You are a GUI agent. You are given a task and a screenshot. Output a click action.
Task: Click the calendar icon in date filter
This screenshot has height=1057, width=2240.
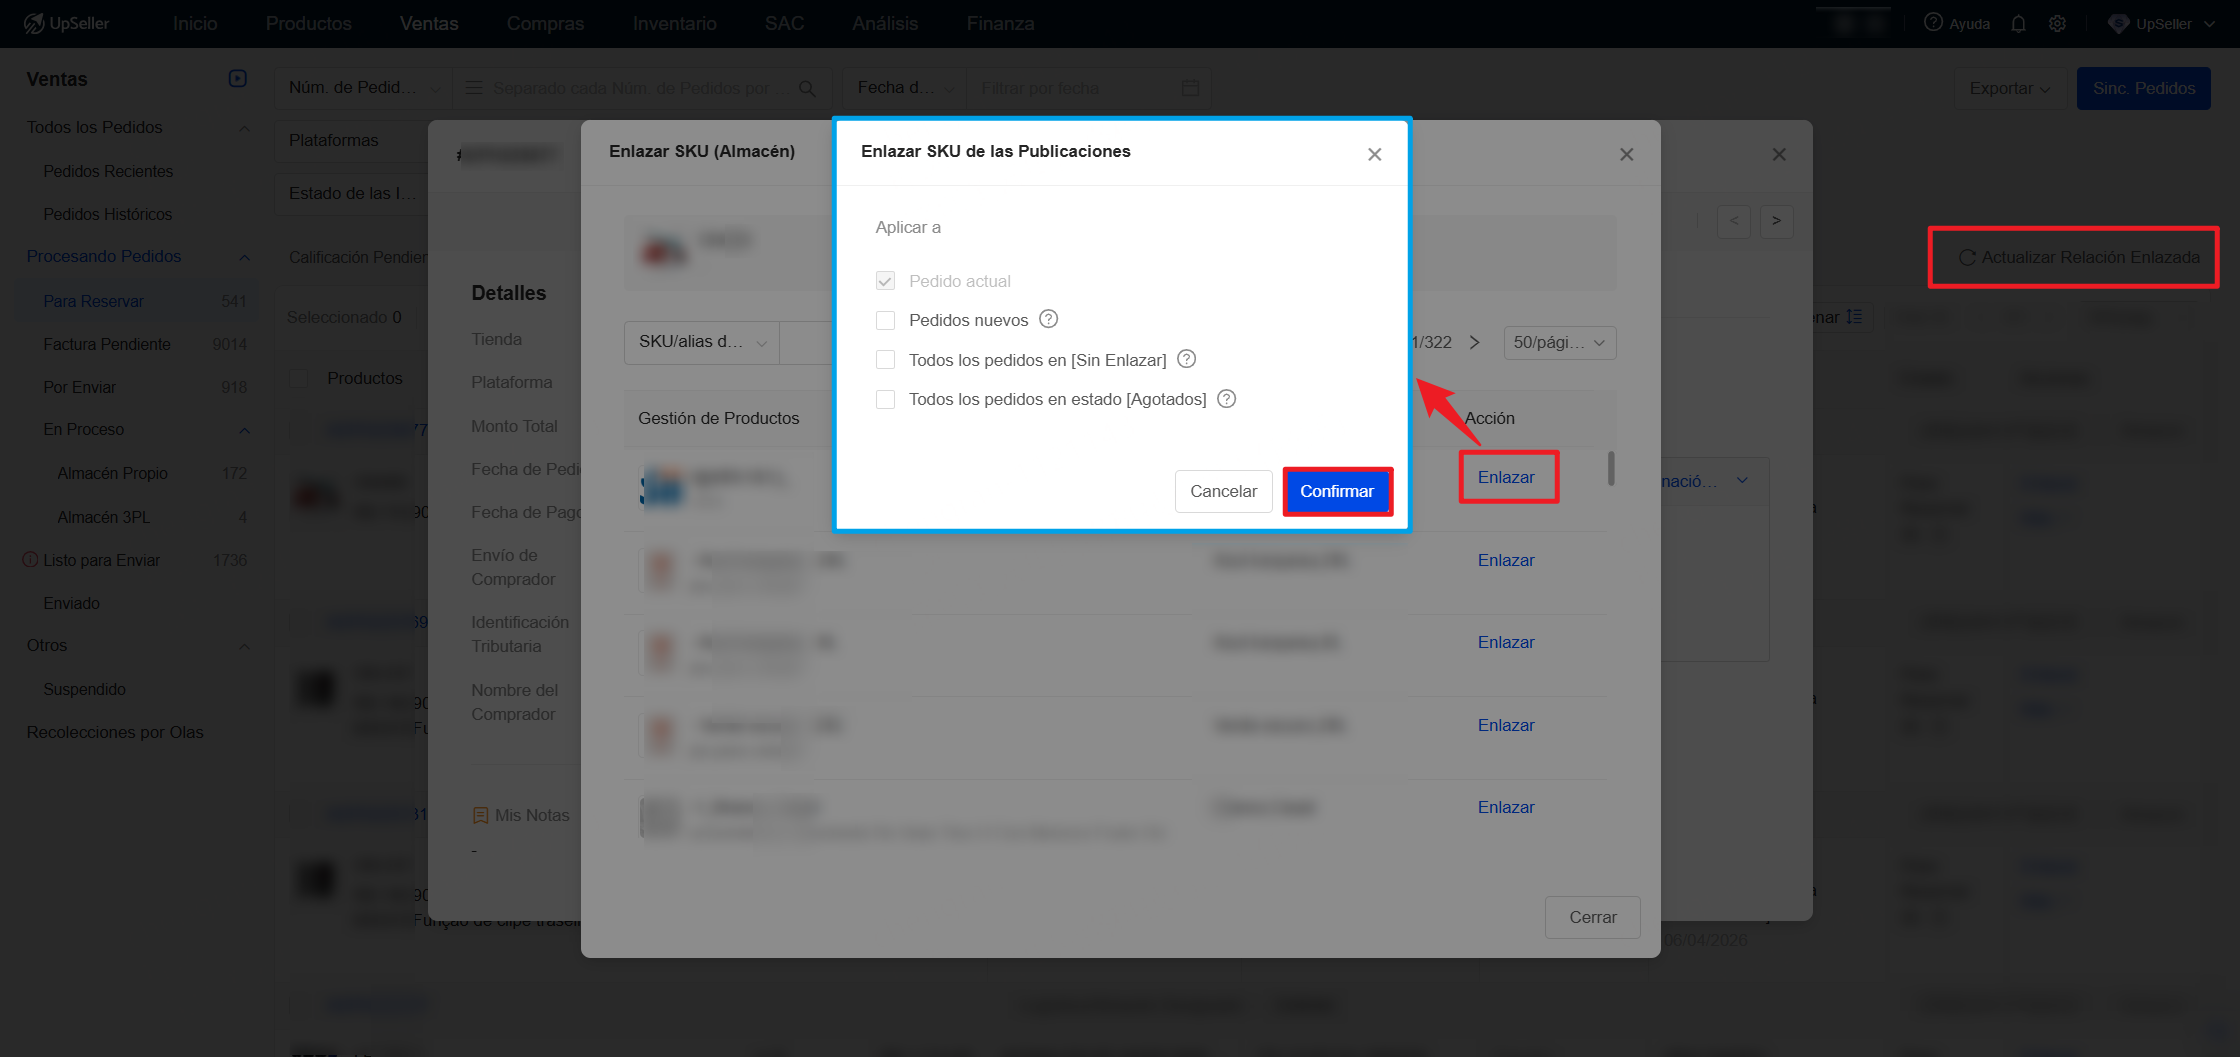tap(1190, 89)
